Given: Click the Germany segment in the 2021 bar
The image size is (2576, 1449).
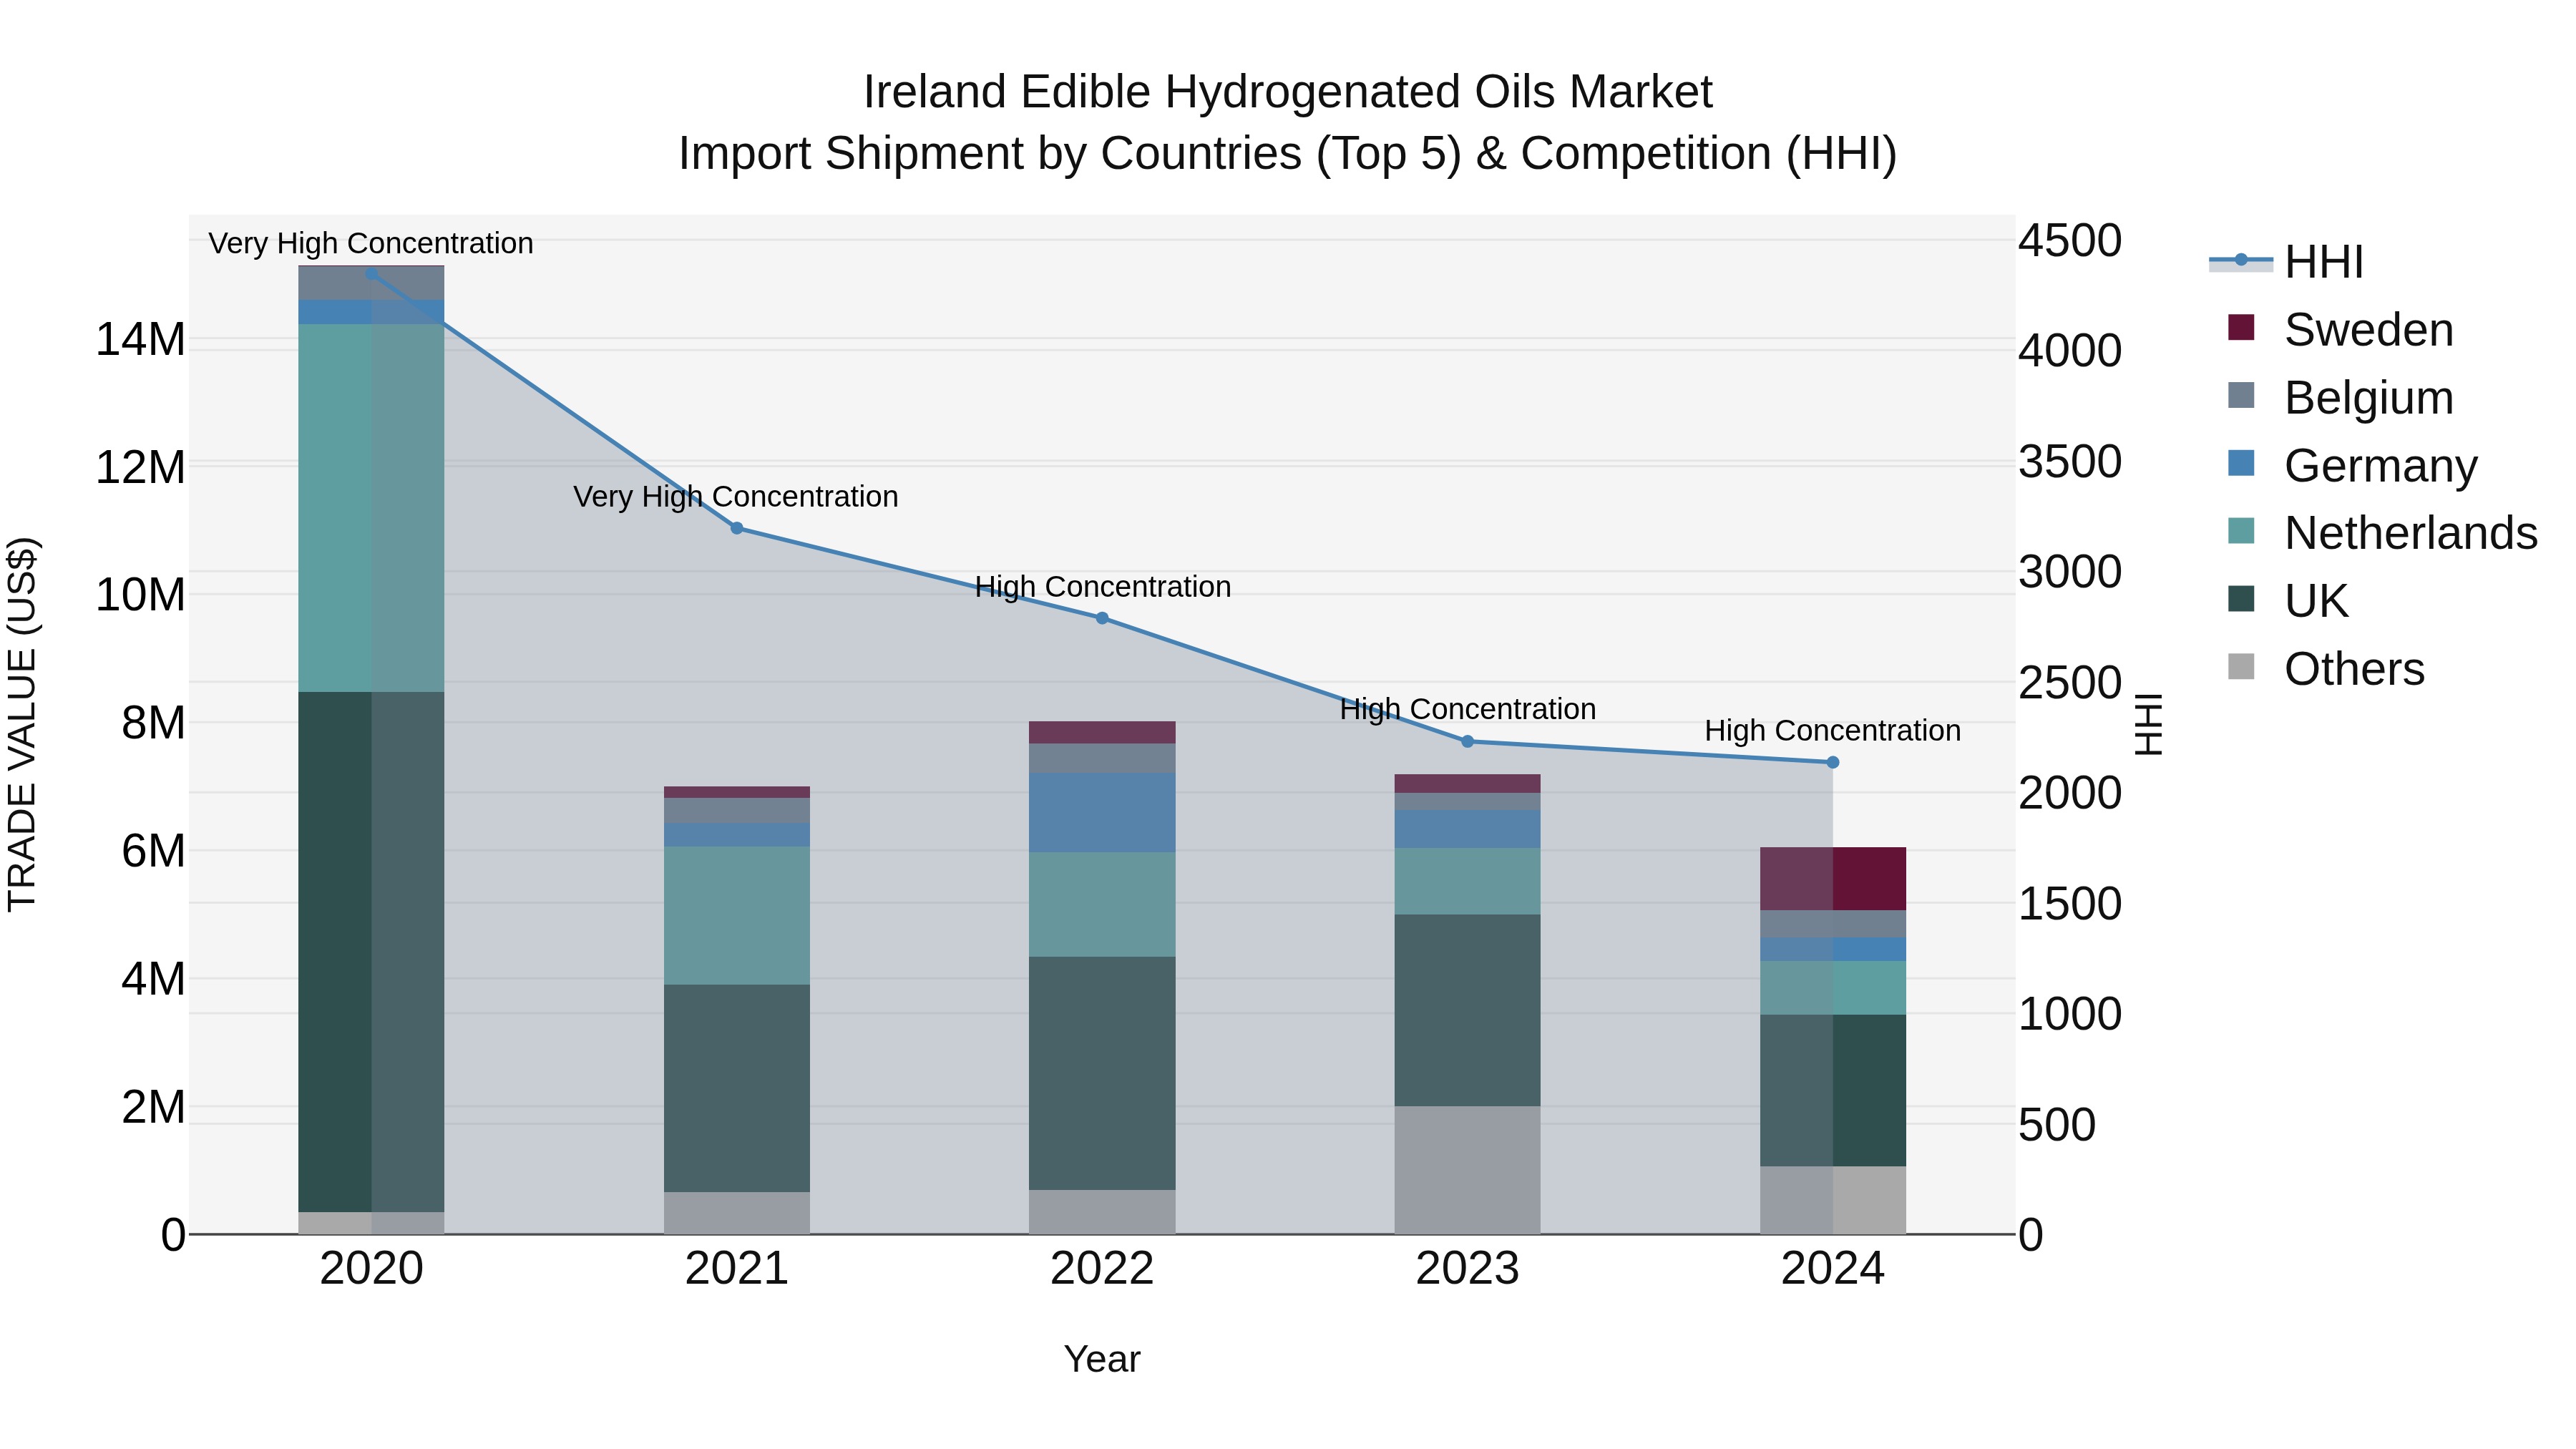Looking at the screenshot, I should pyautogui.click(x=737, y=835).
